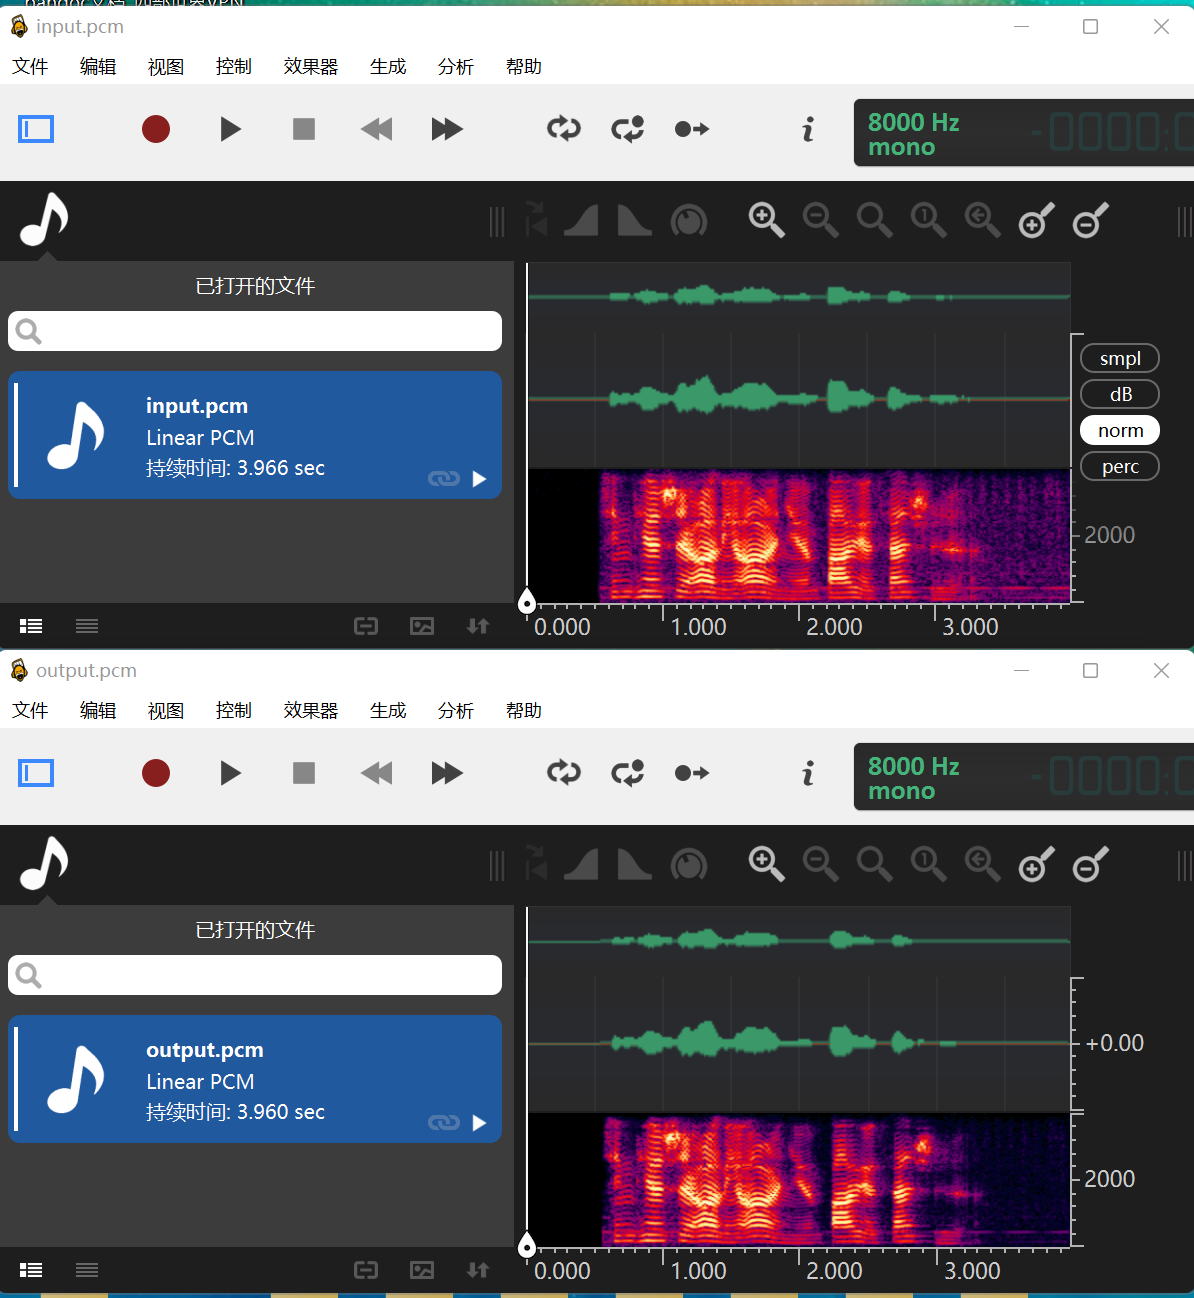Select output.pcm entry in opened files list

tap(255, 1079)
